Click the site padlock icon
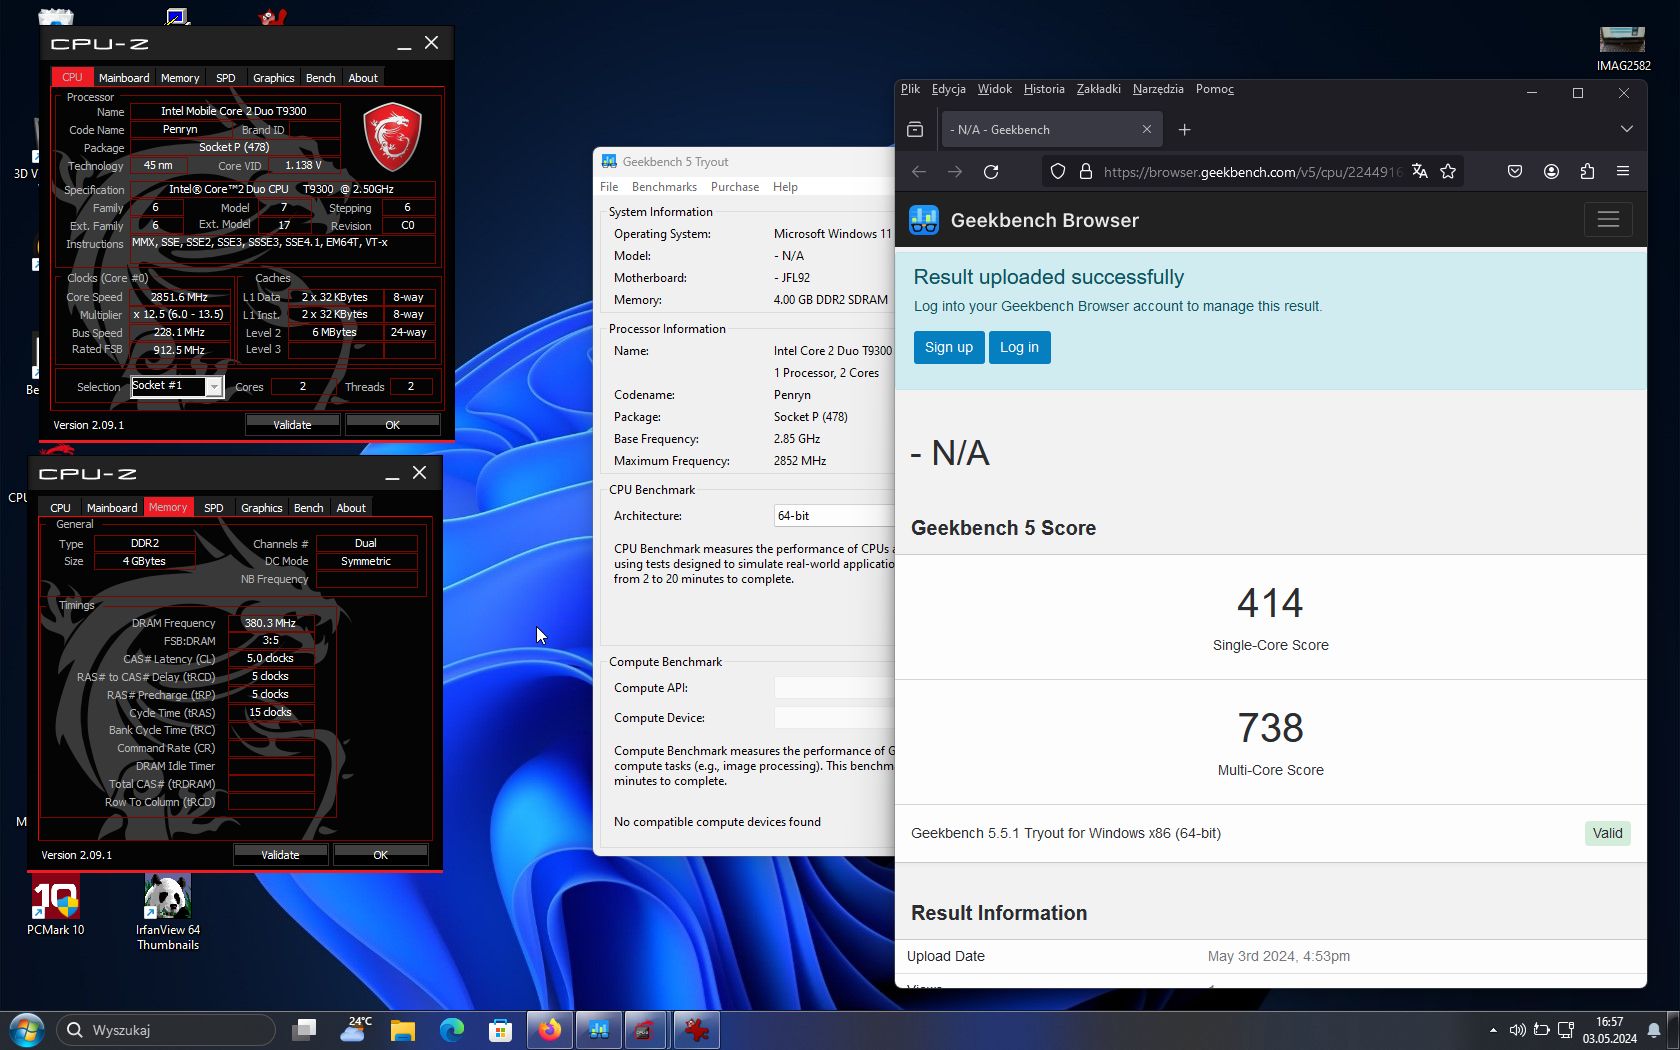1680x1050 pixels. (x=1085, y=172)
